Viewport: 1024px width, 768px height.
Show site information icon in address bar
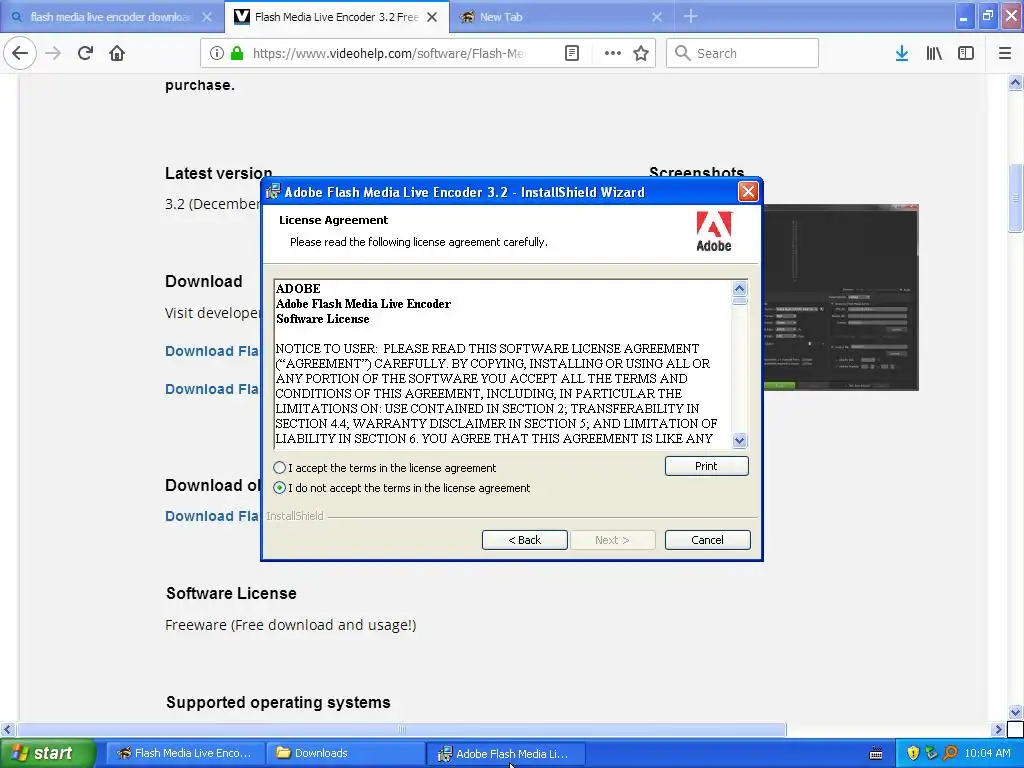tap(217, 53)
